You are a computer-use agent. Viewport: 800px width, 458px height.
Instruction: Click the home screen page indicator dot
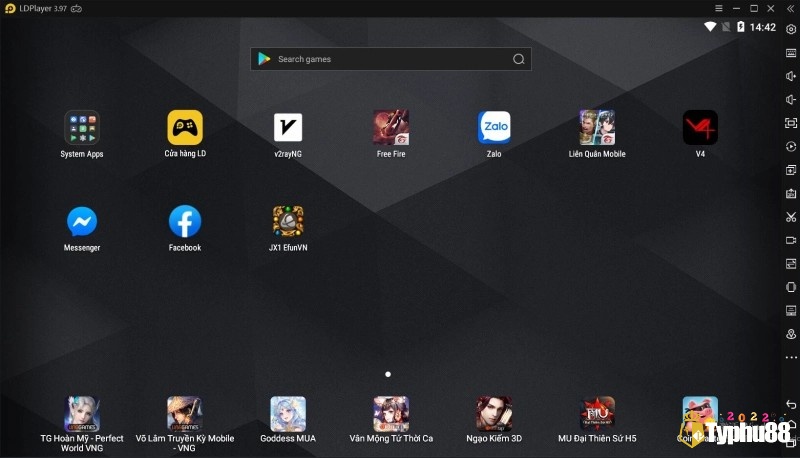click(x=388, y=374)
